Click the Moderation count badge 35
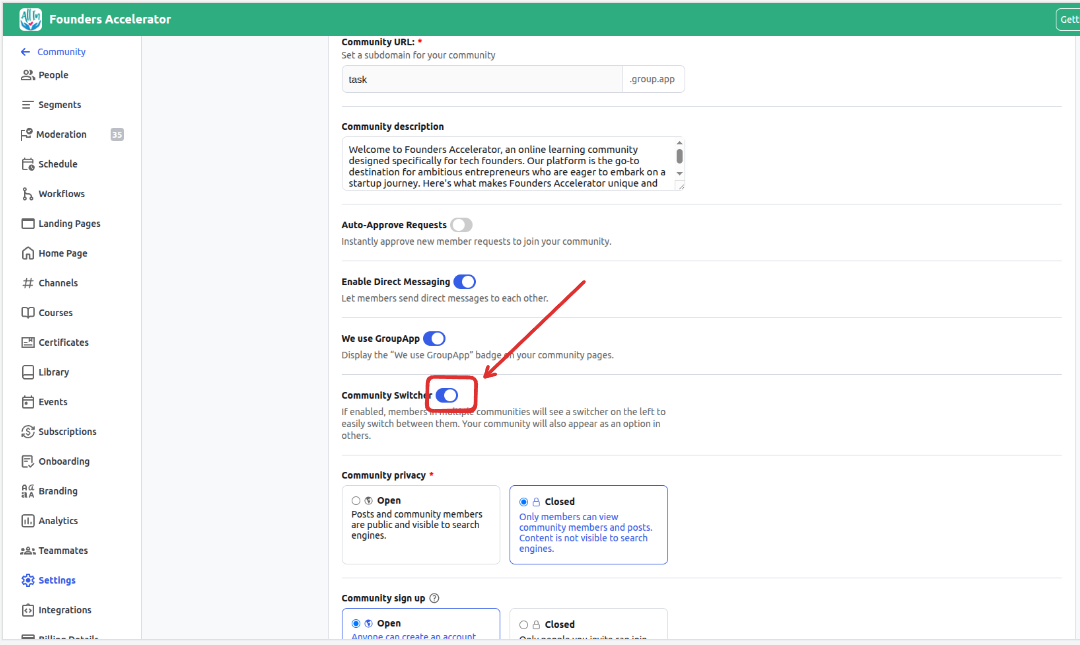The image size is (1080, 645). point(117,134)
